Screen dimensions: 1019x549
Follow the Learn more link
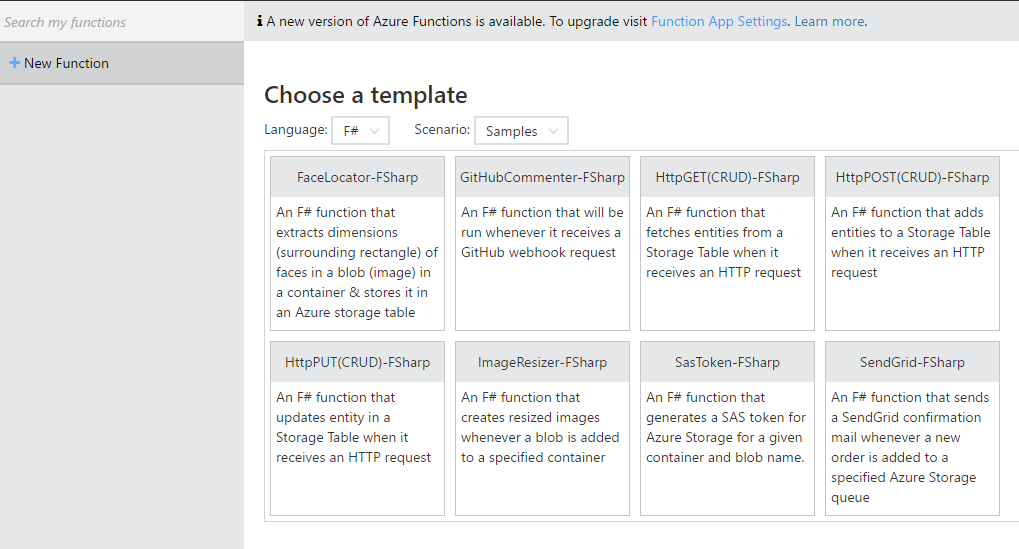point(829,21)
